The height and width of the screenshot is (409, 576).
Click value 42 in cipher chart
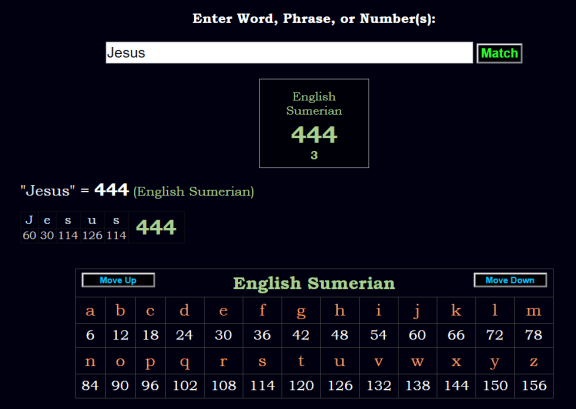point(301,335)
